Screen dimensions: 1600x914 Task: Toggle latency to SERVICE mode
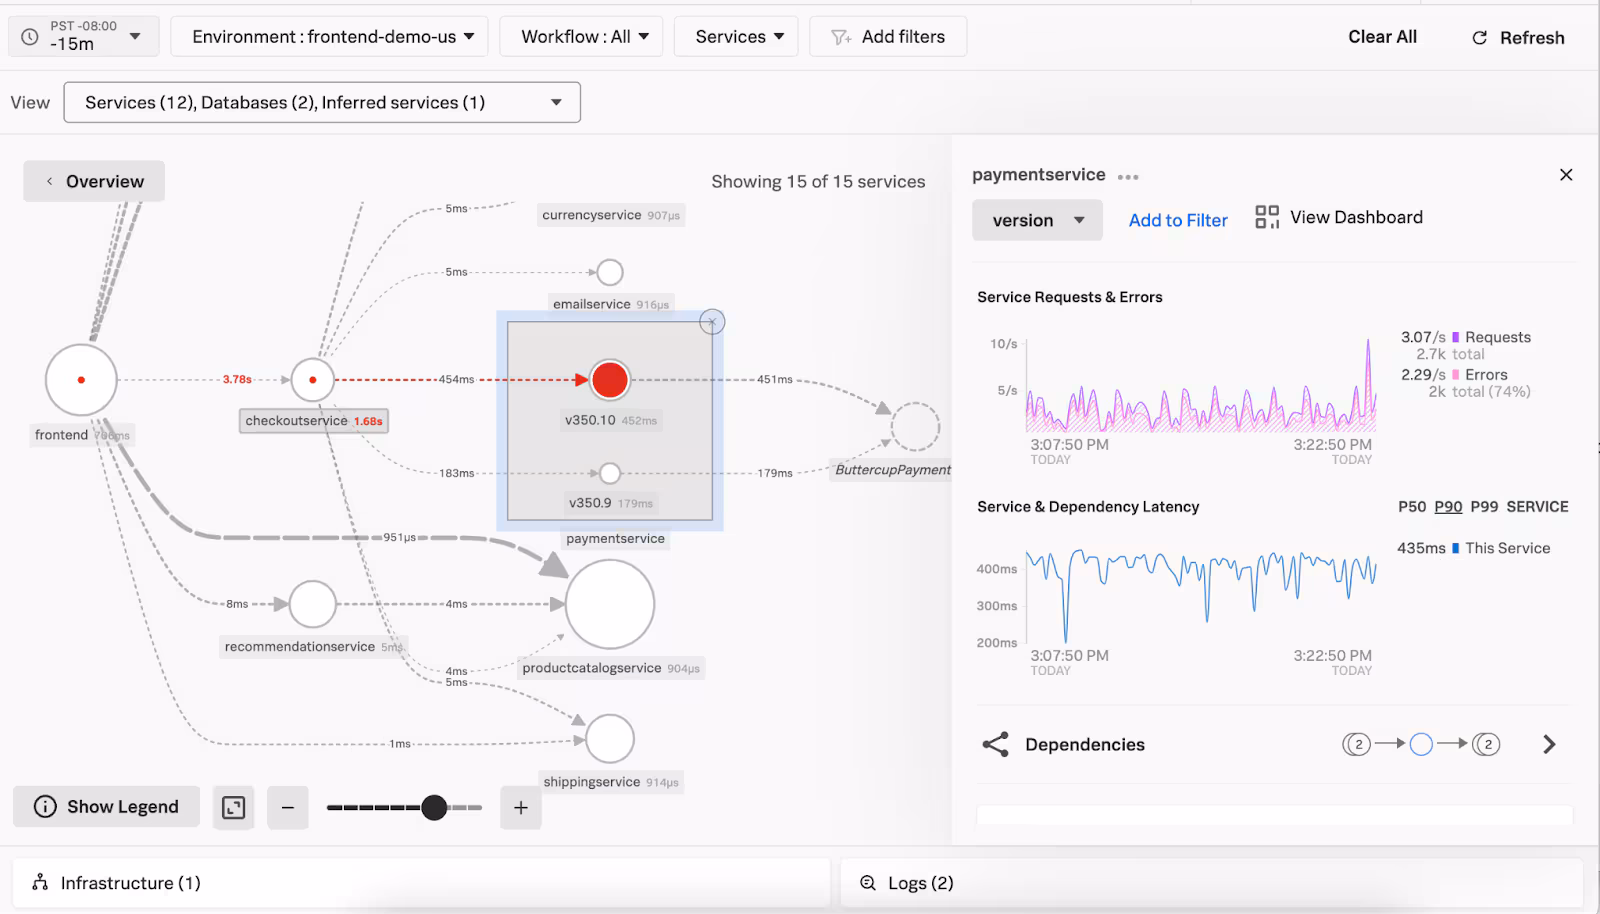1537,507
